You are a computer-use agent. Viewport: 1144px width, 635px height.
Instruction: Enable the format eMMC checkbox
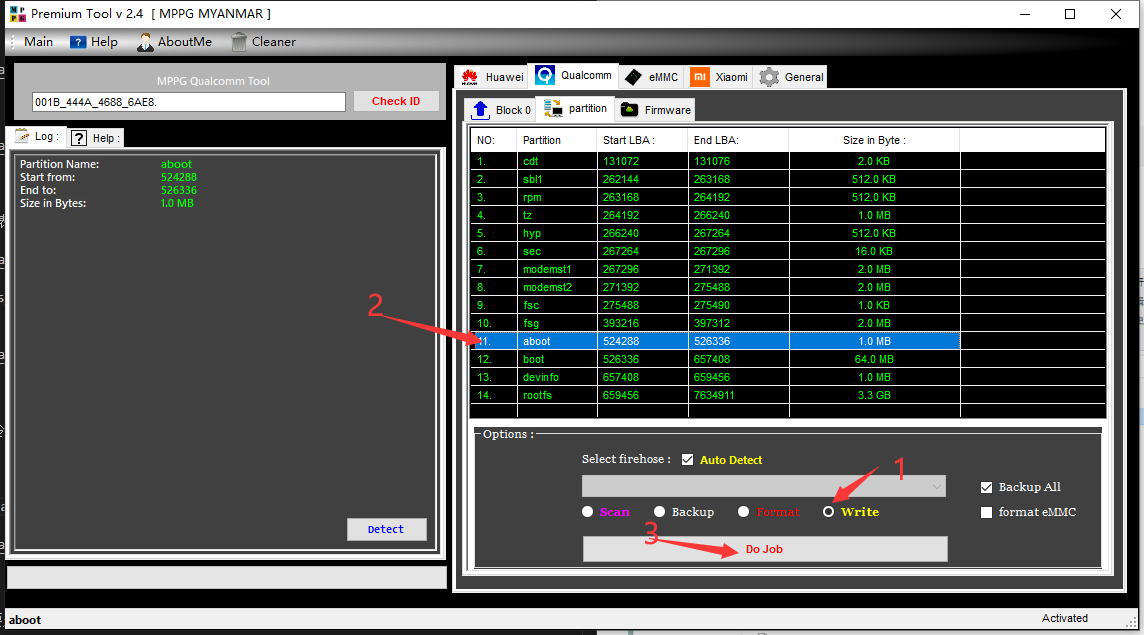986,512
